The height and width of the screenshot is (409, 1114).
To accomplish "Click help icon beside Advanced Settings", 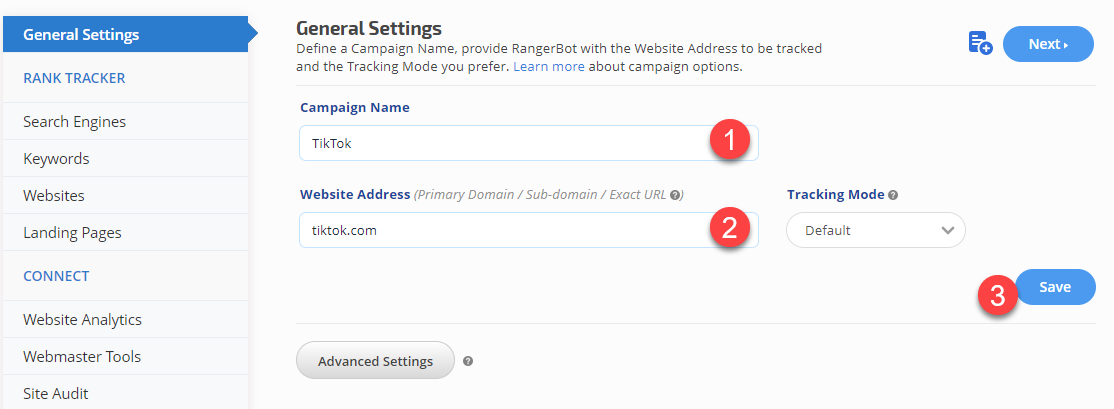I will [x=468, y=361].
